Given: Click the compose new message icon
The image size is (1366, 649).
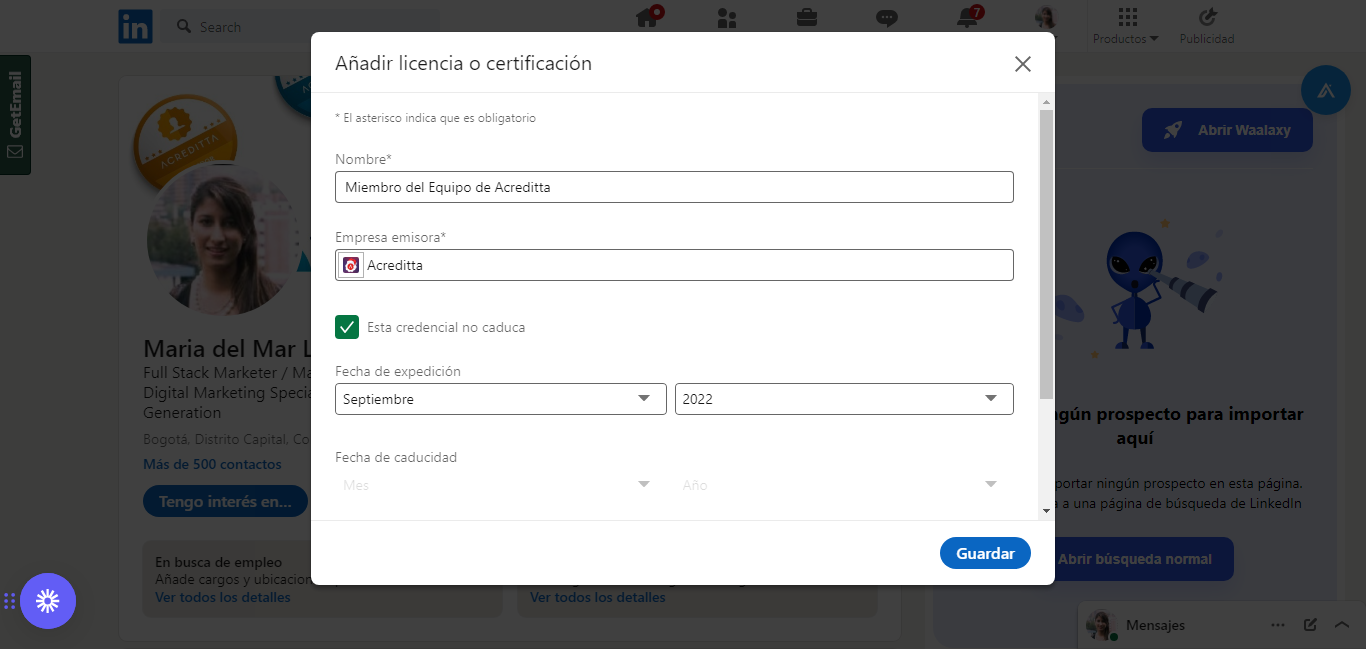Looking at the screenshot, I should (x=1310, y=625).
